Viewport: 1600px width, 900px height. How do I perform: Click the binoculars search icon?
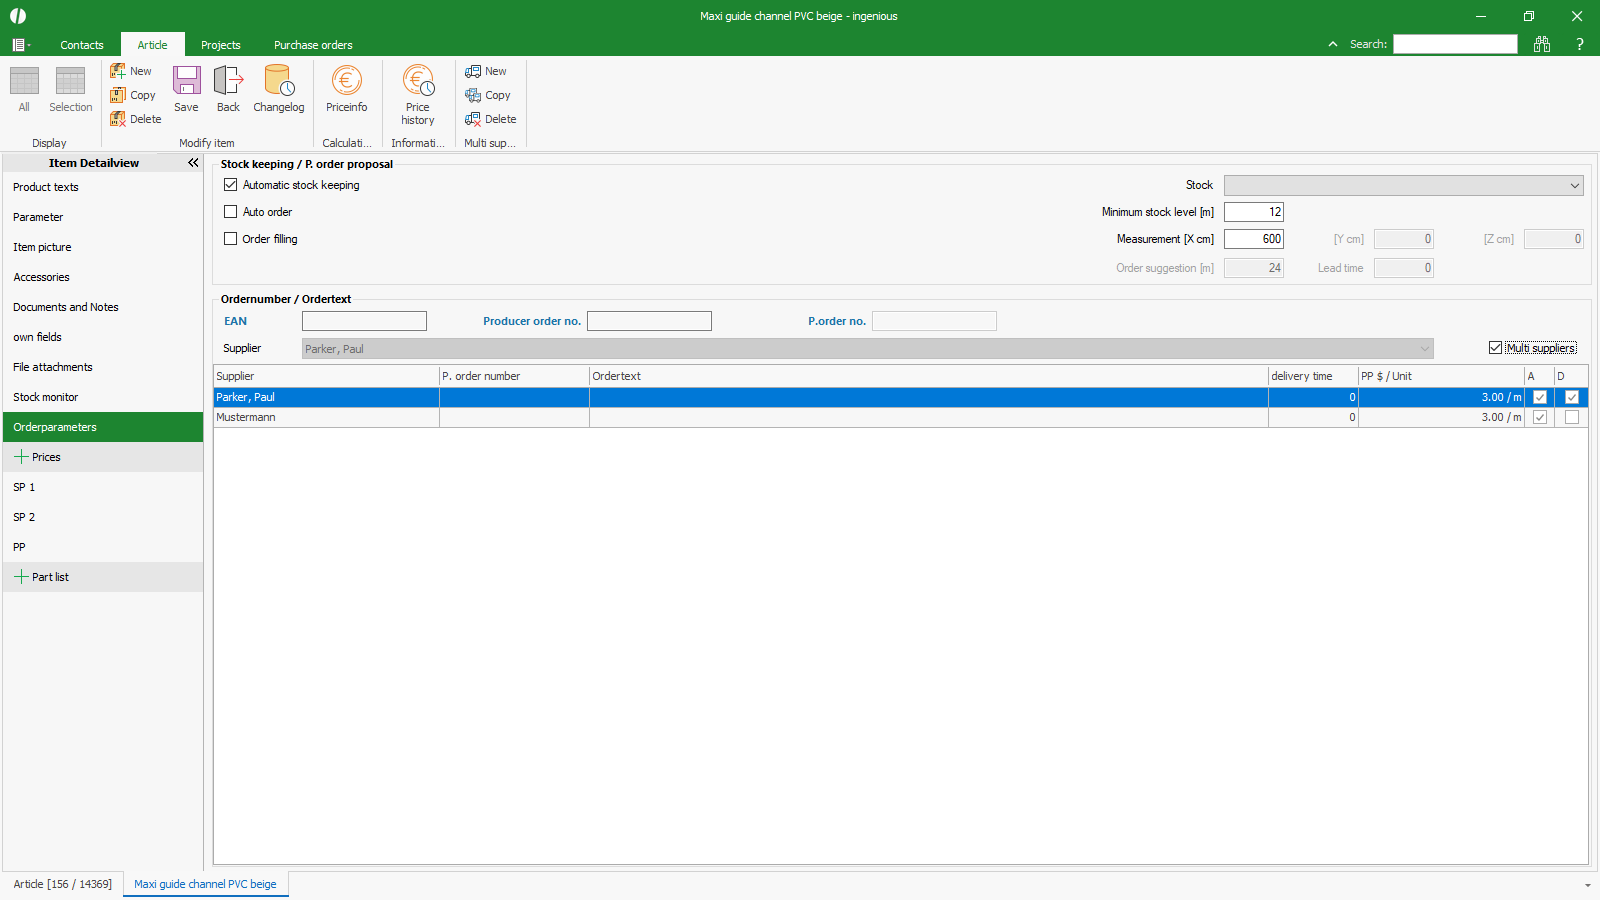coord(1541,44)
